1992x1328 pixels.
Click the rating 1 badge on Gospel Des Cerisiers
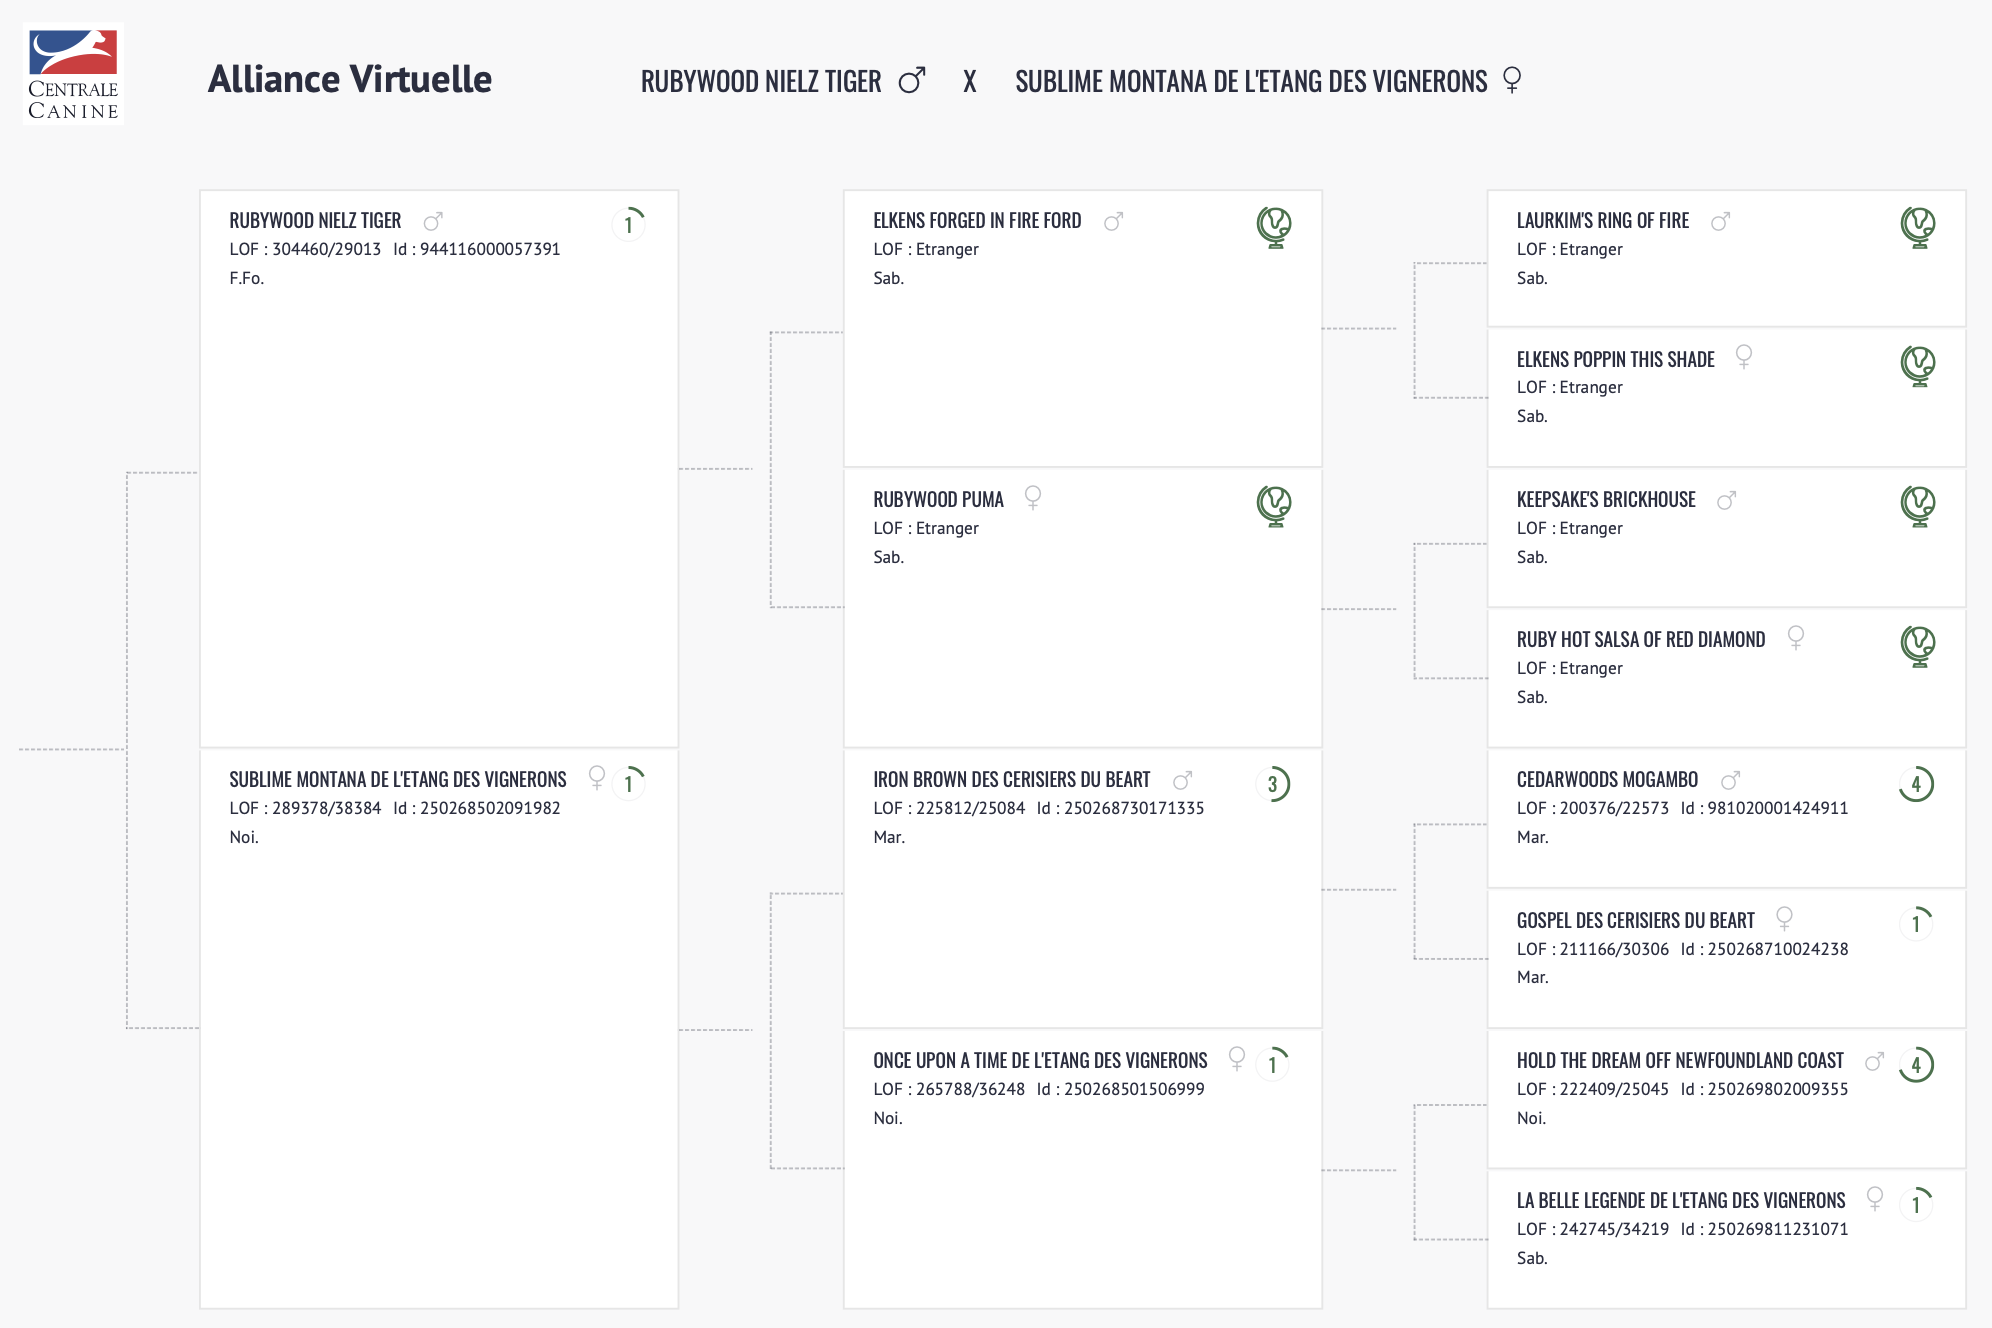click(x=1916, y=924)
